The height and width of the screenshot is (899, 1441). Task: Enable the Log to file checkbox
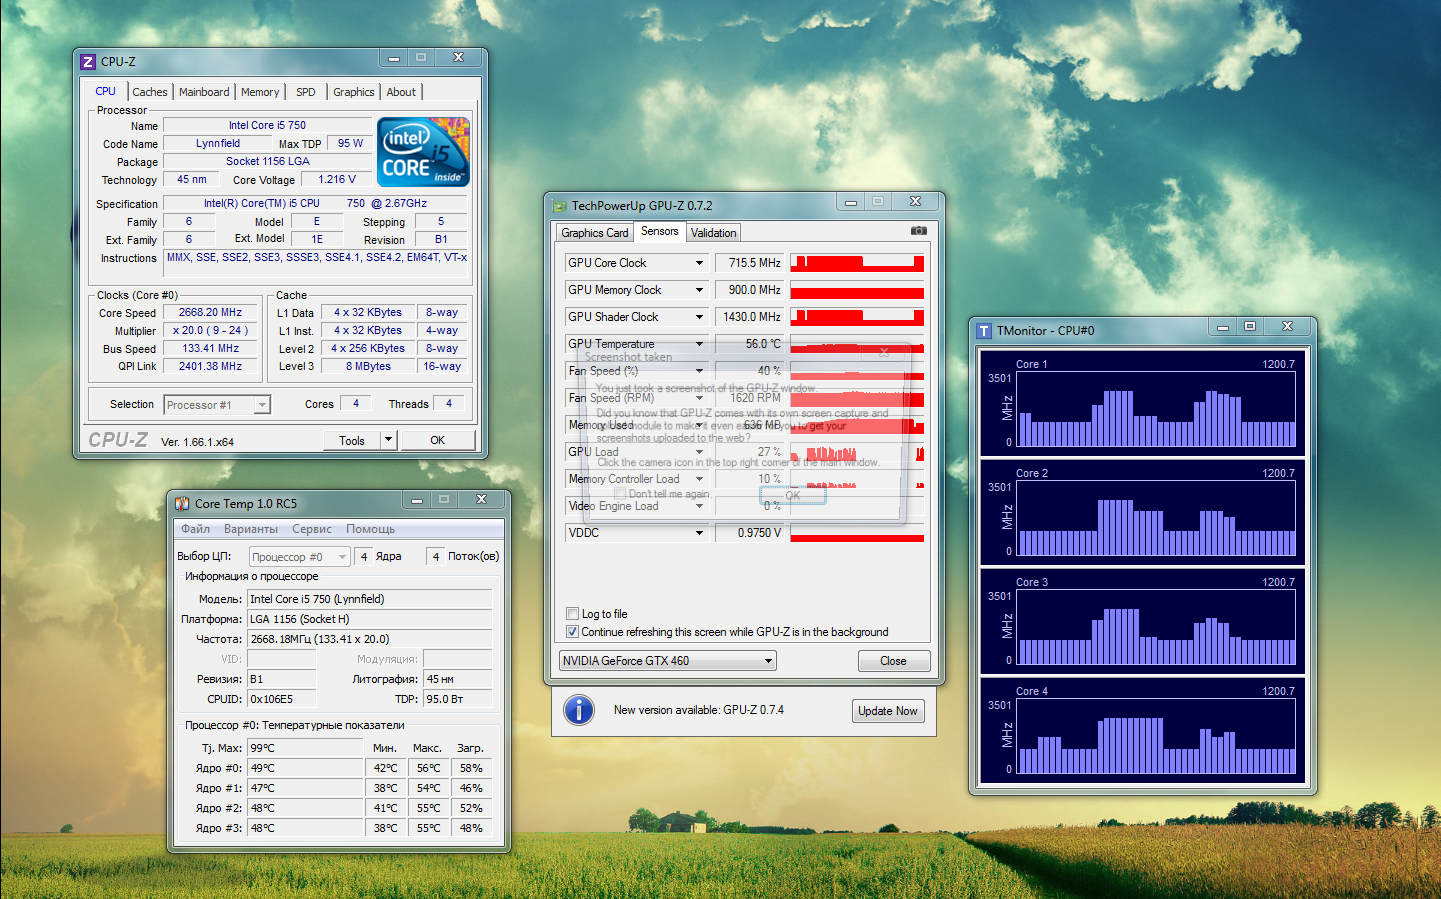573,614
